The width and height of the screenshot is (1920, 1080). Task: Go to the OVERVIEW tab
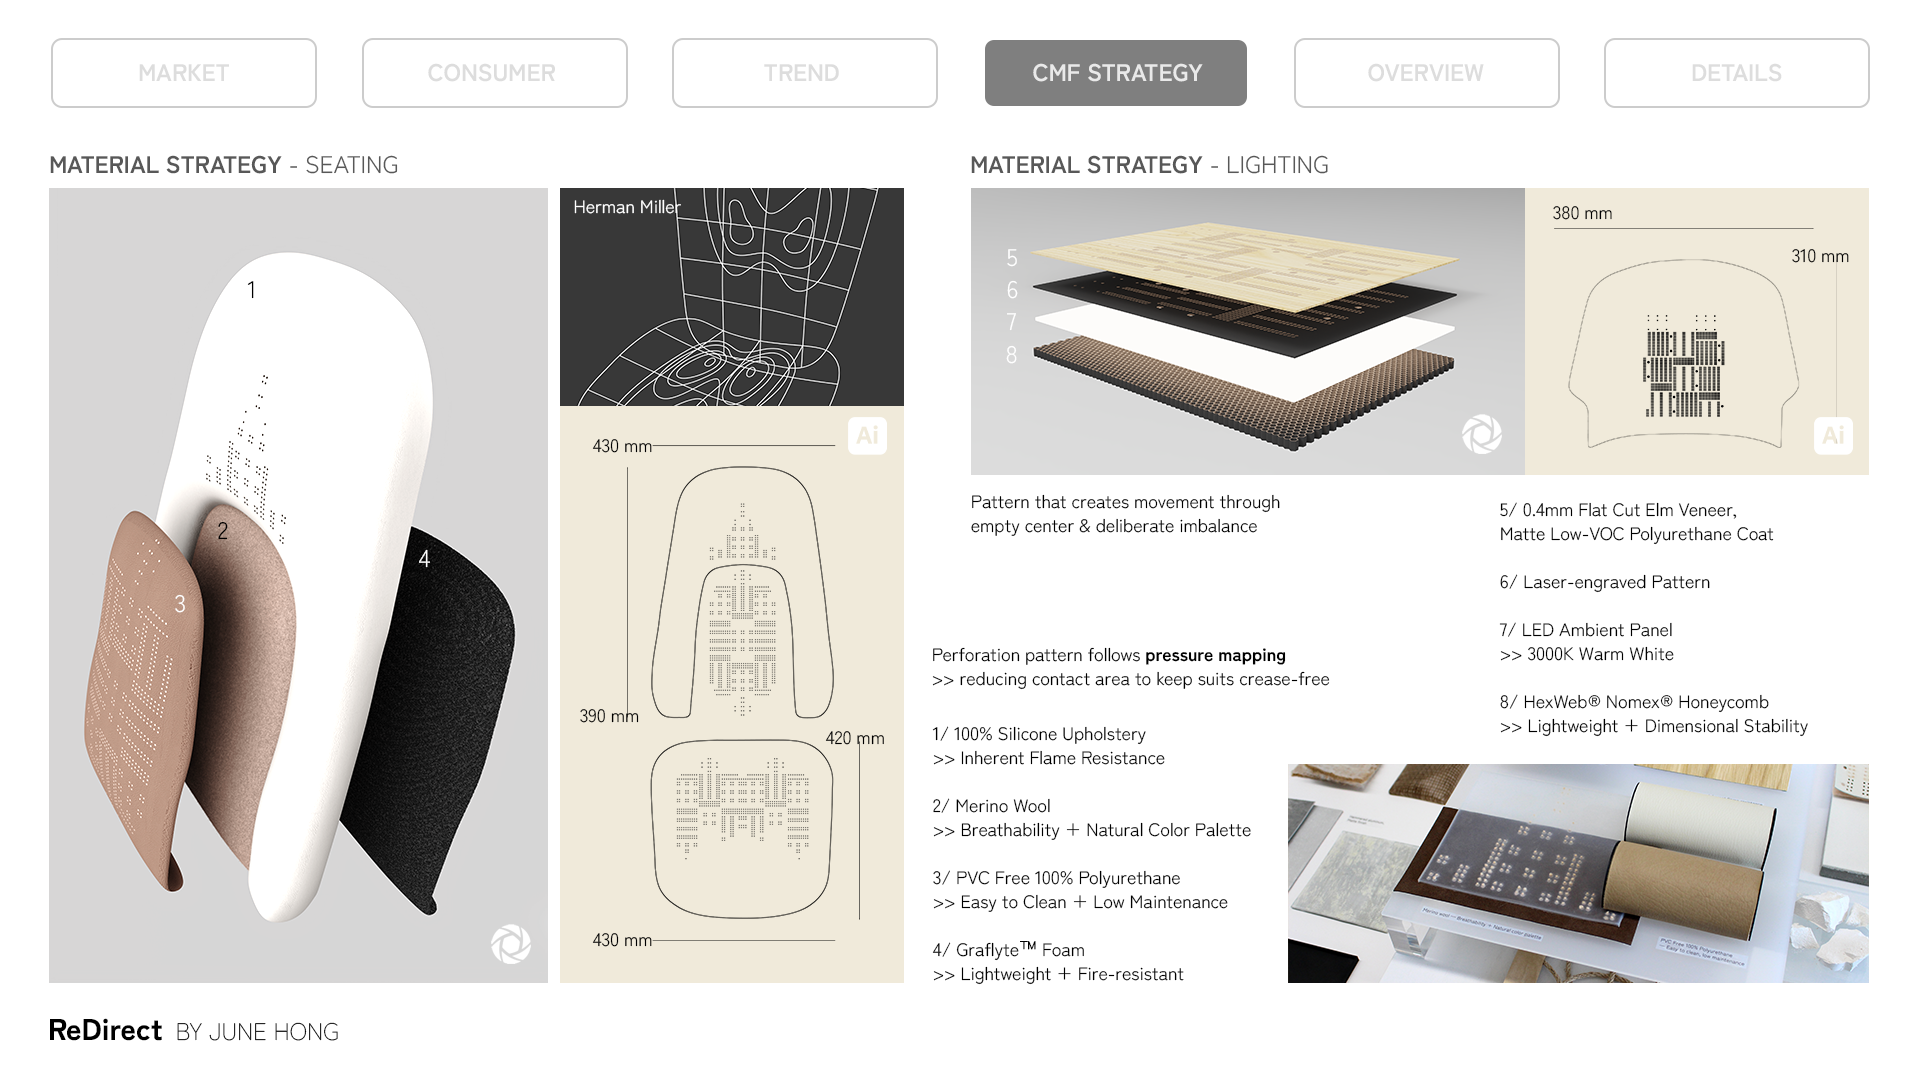point(1426,73)
